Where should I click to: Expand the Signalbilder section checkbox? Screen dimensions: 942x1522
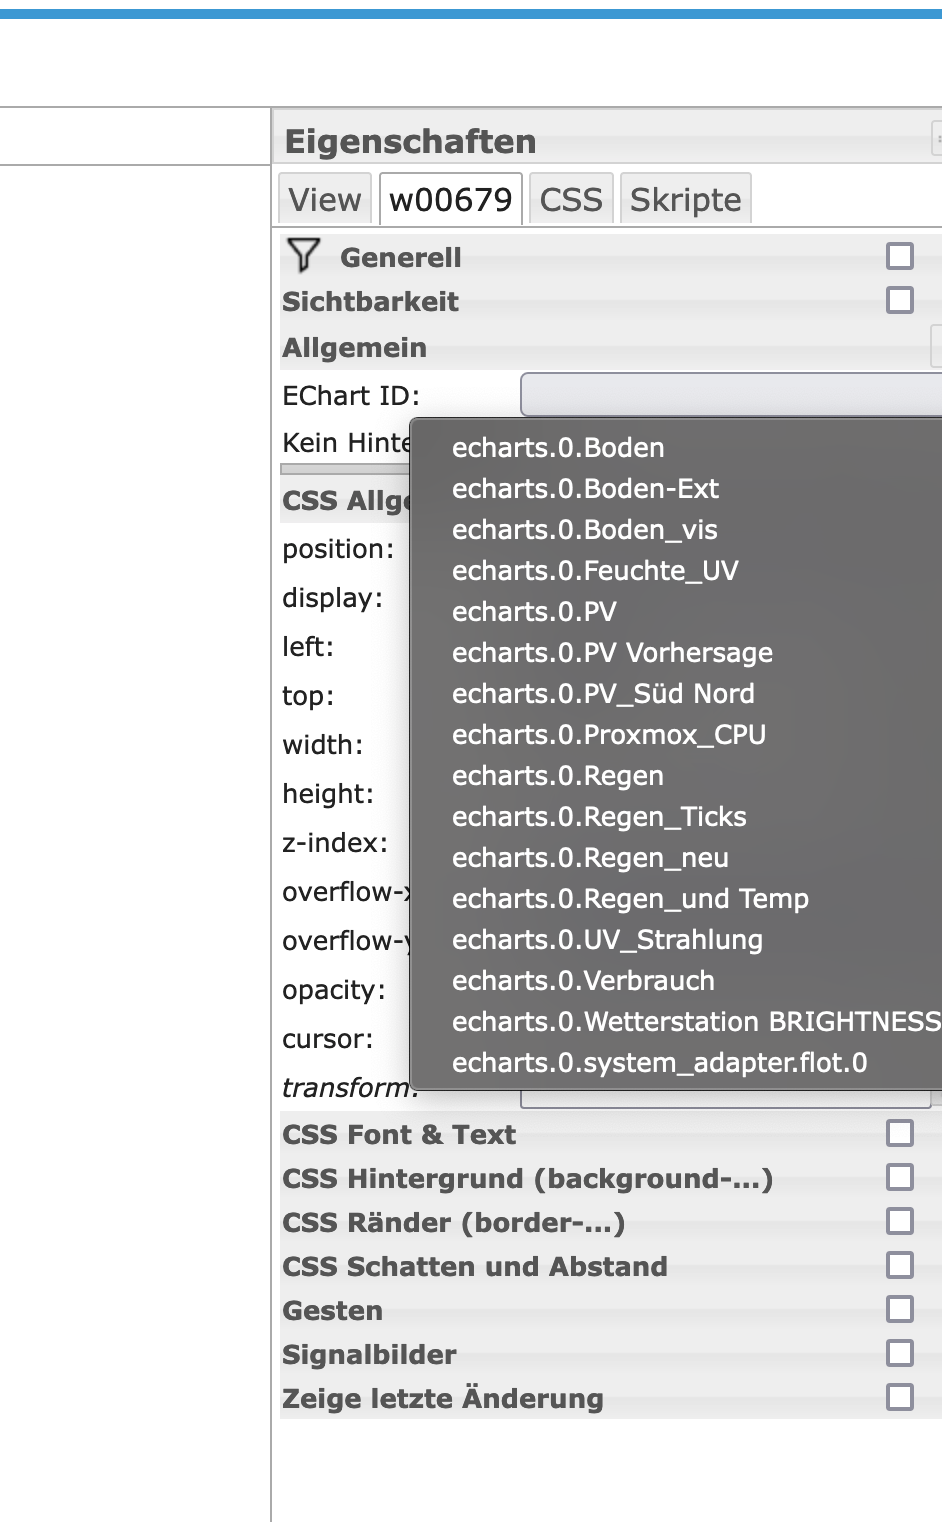[900, 1353]
